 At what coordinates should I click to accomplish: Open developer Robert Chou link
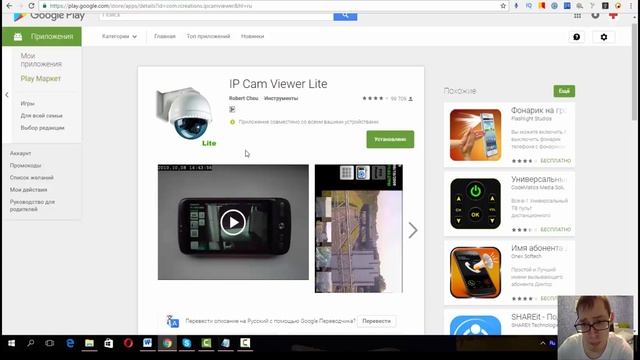[x=244, y=98]
